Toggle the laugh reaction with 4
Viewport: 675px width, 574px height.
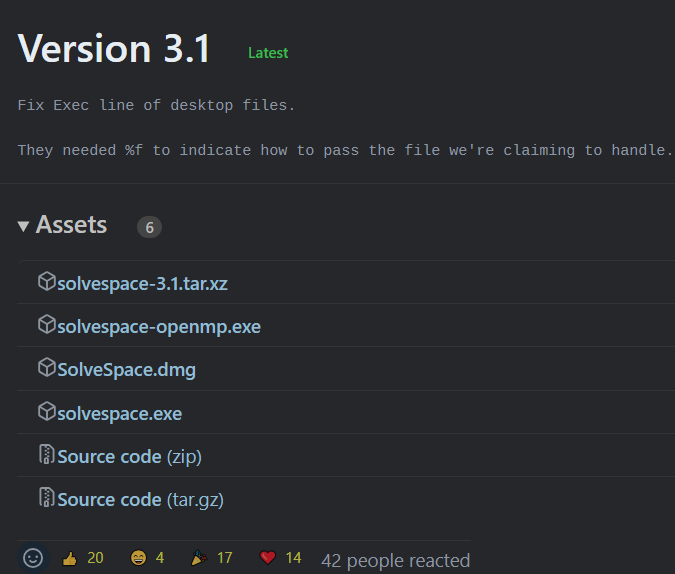[147, 558]
